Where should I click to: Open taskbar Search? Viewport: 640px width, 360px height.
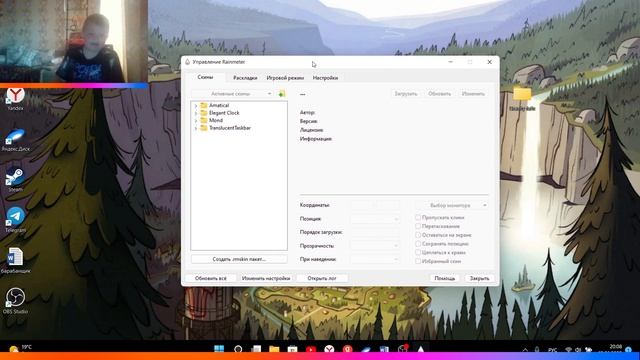click(x=238, y=349)
